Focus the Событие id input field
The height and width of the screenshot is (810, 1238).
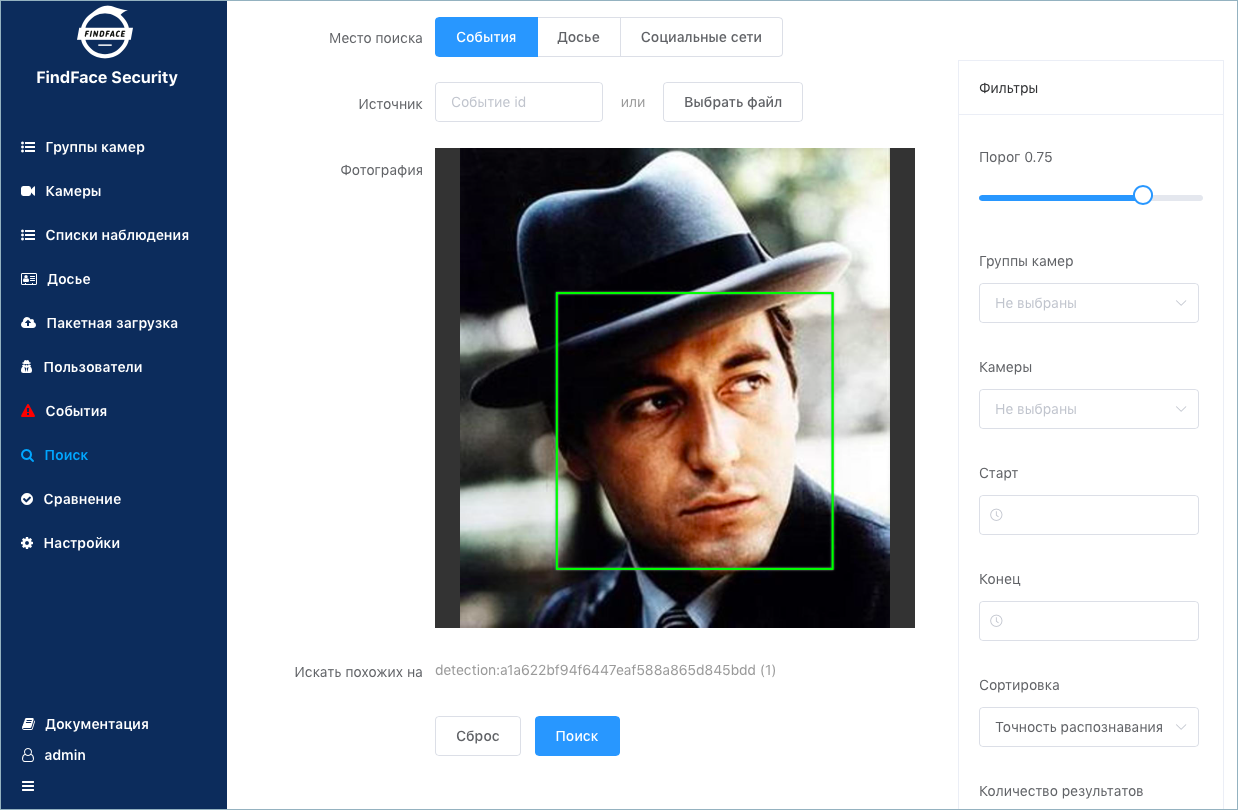[x=519, y=102]
